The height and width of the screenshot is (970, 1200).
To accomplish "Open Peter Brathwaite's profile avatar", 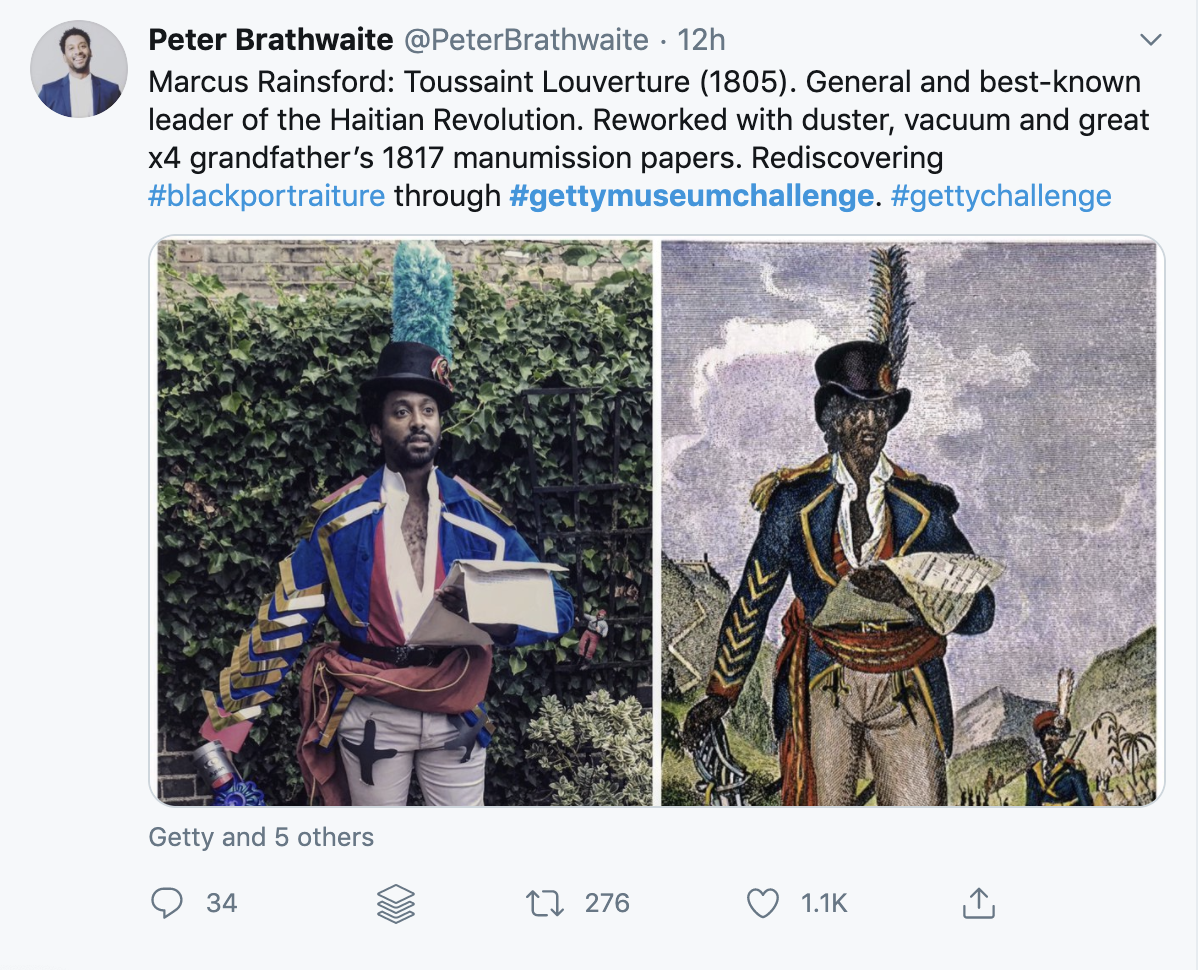I will (x=79, y=68).
